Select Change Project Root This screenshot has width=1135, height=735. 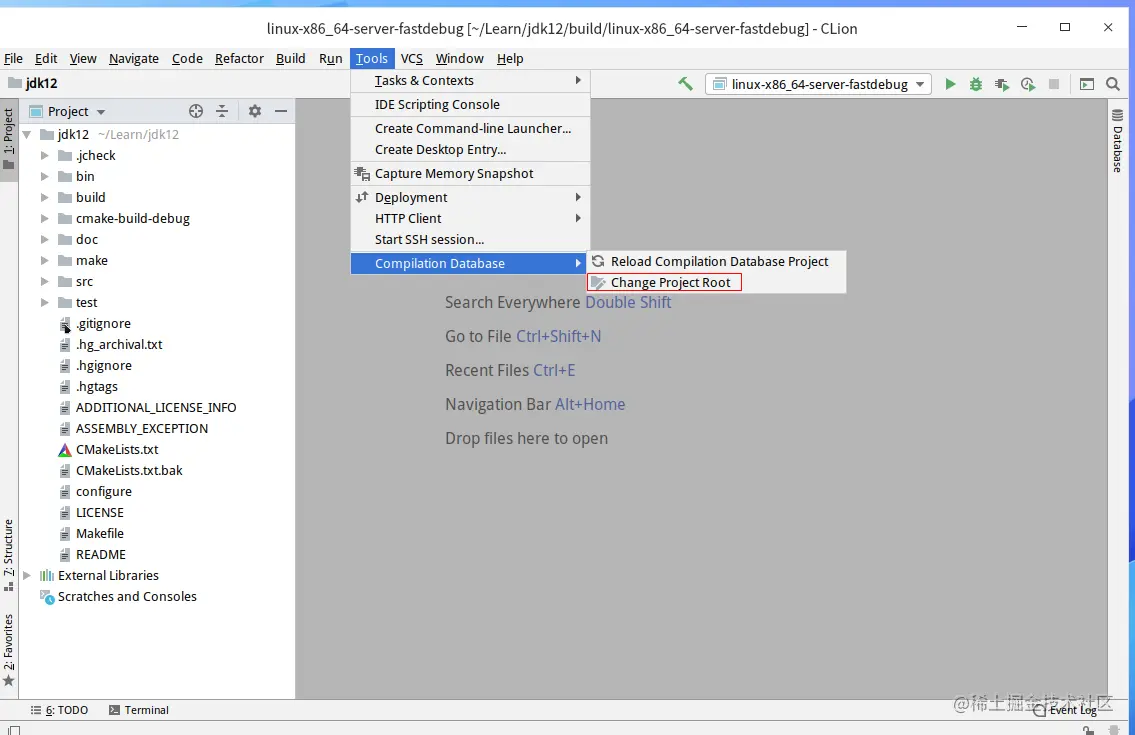[x=664, y=282]
